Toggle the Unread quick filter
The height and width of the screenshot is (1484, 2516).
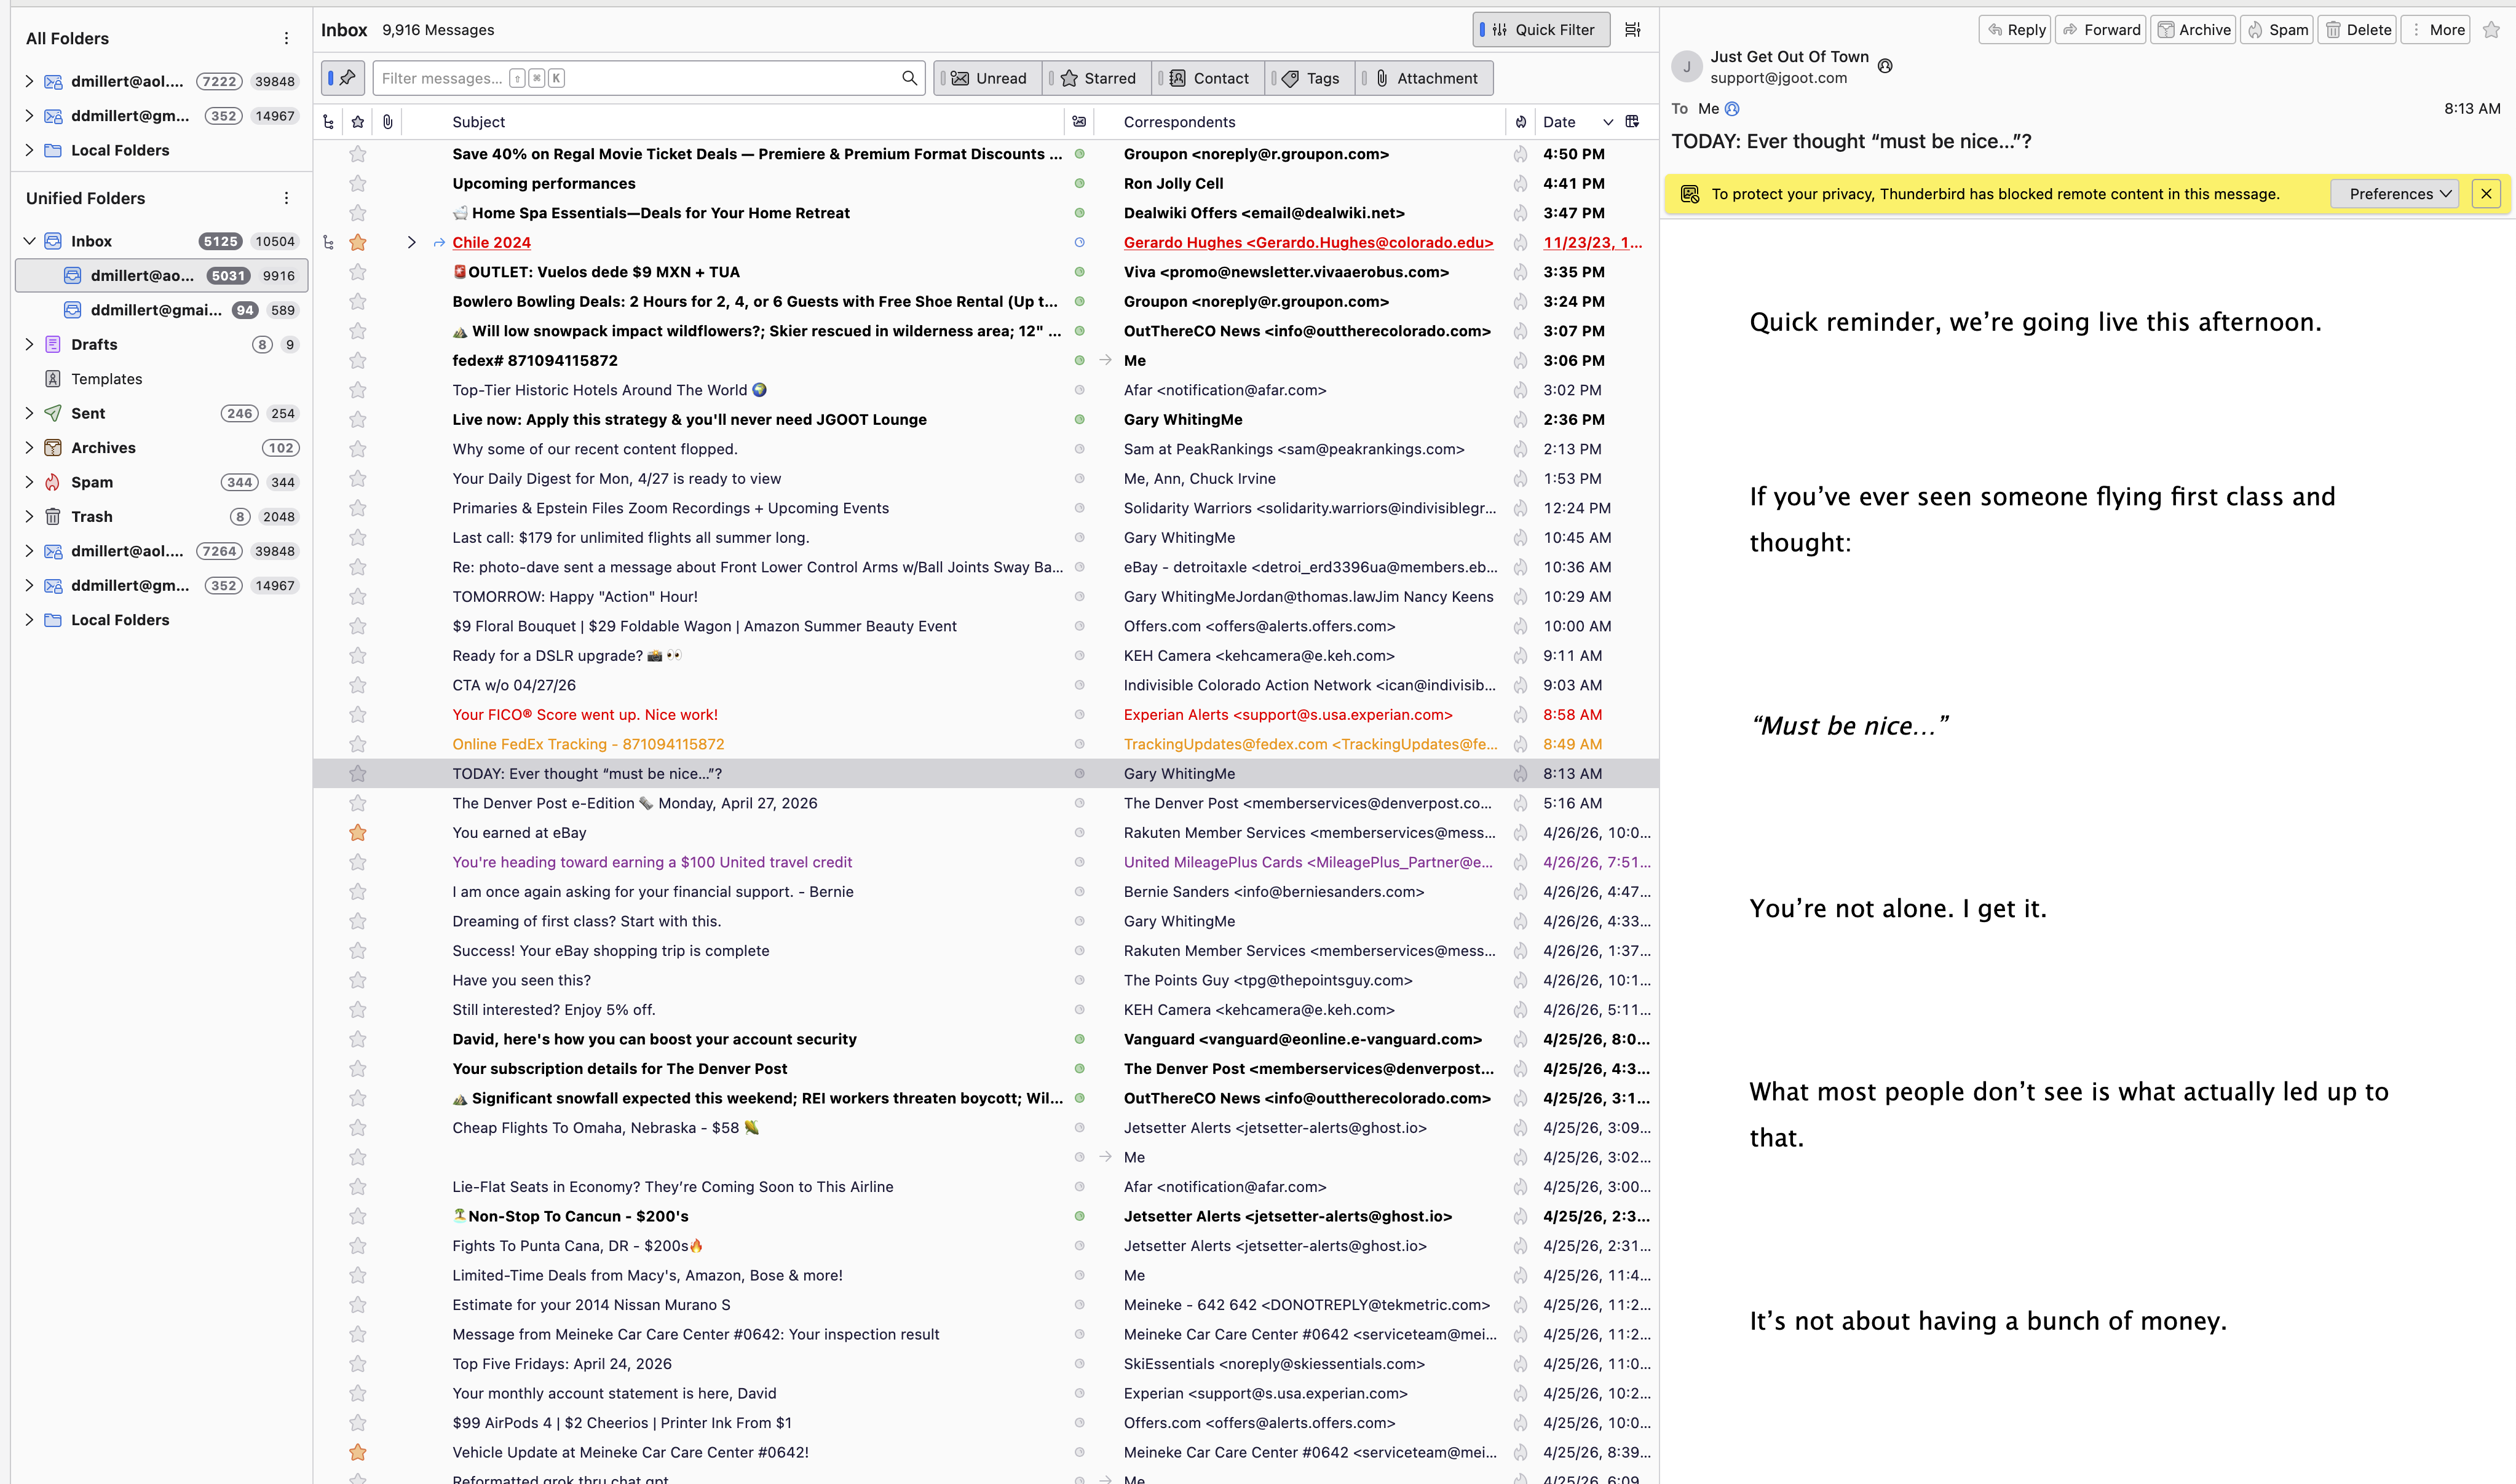pyautogui.click(x=988, y=78)
